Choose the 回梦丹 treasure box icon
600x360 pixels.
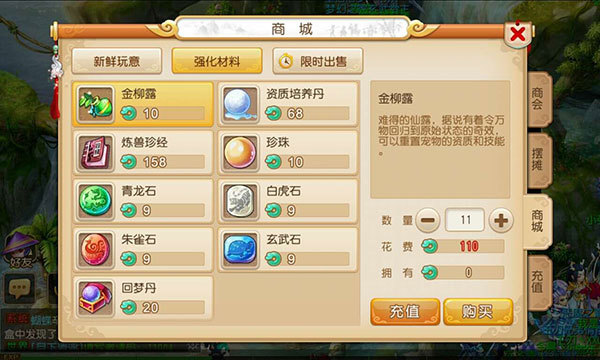(95, 298)
